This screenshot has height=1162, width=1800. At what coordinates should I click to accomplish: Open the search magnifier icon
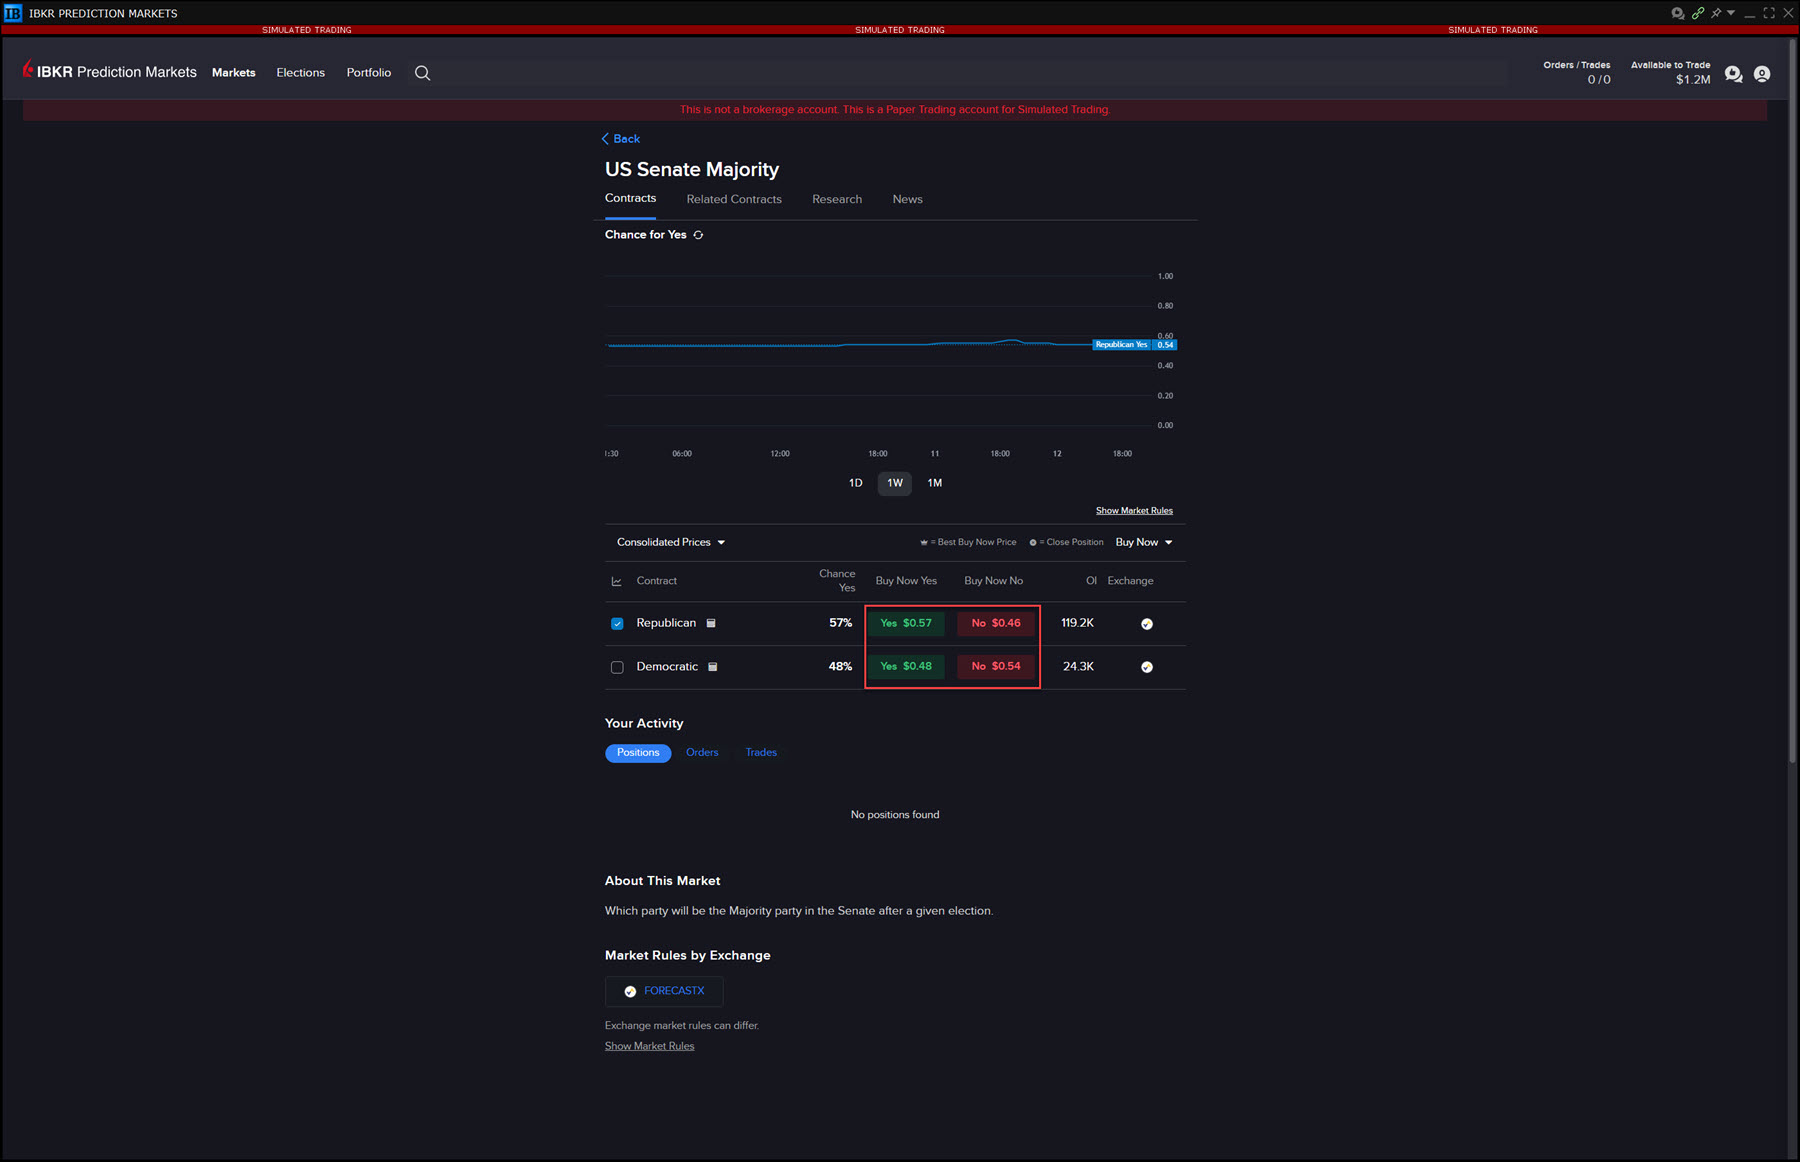(423, 73)
